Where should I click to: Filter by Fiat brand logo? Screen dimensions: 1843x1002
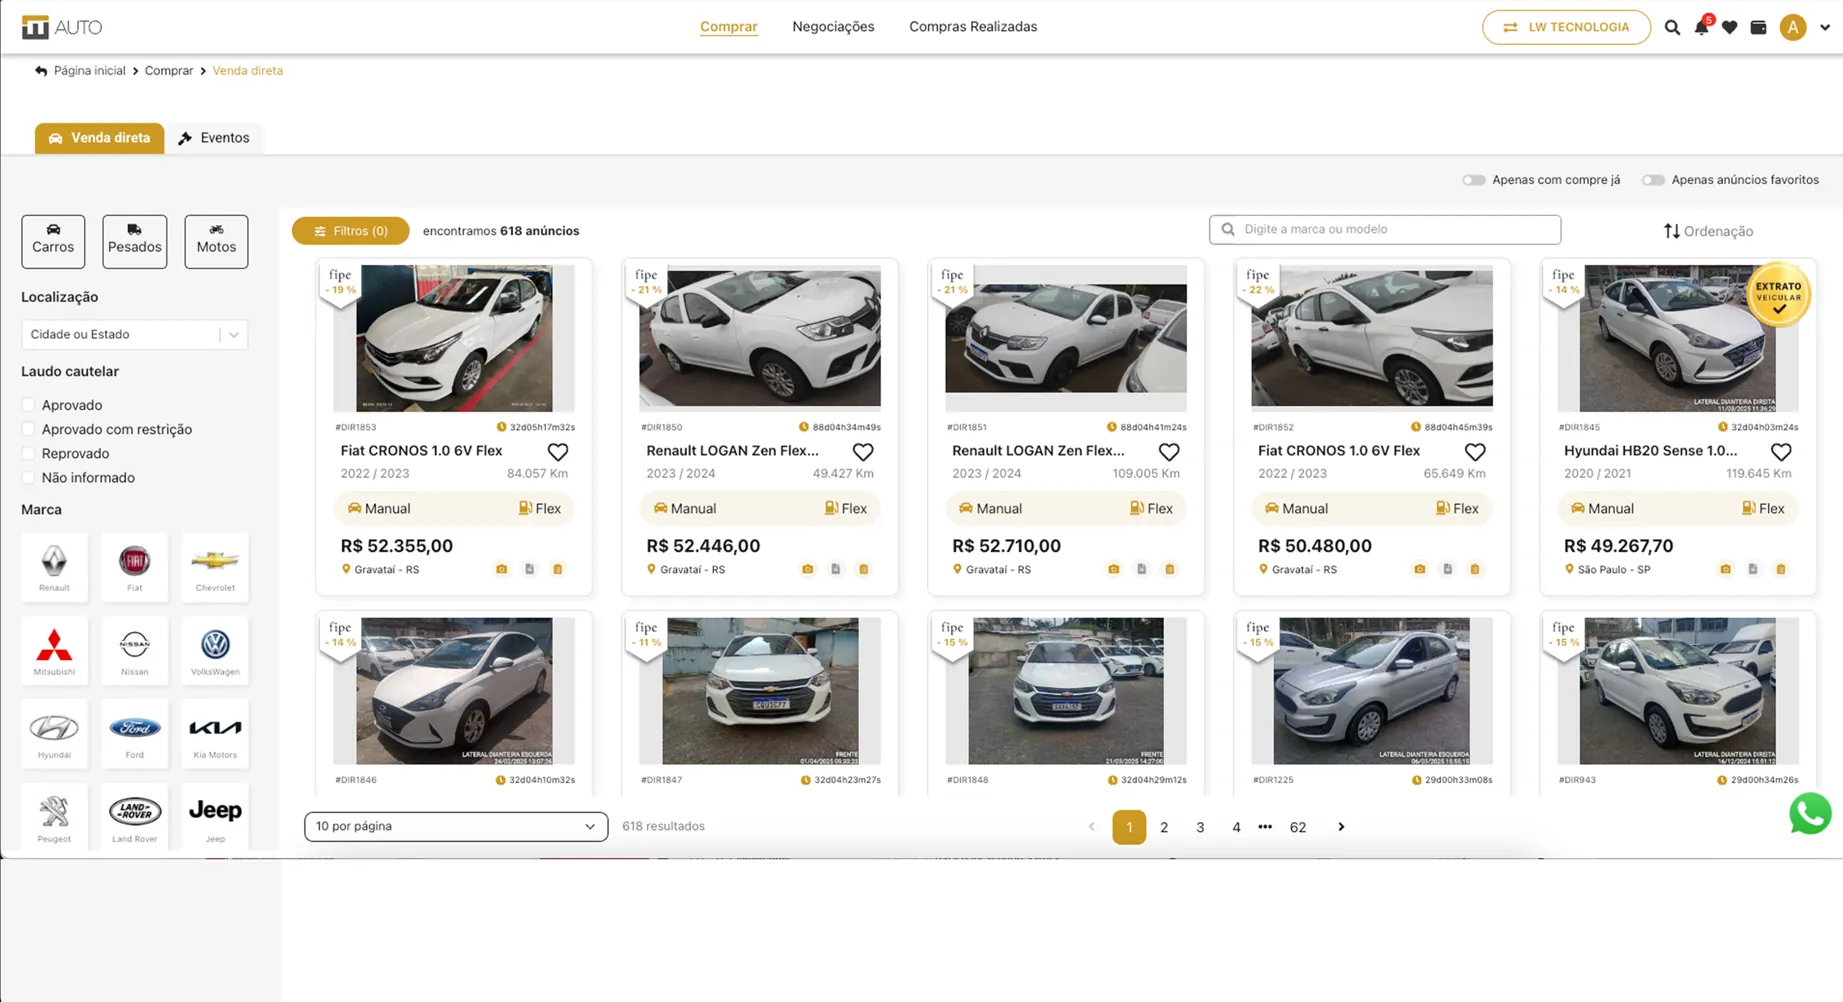[x=135, y=567]
